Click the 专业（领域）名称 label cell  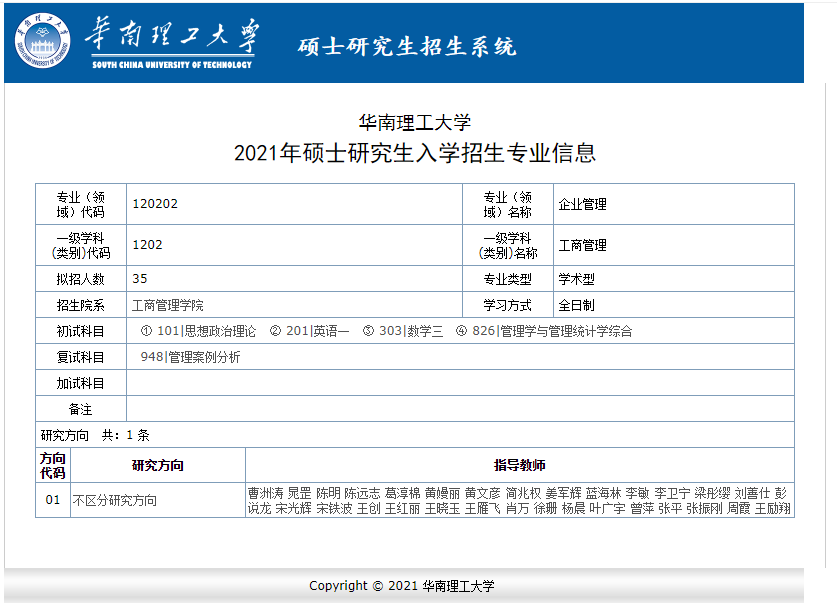click(508, 204)
